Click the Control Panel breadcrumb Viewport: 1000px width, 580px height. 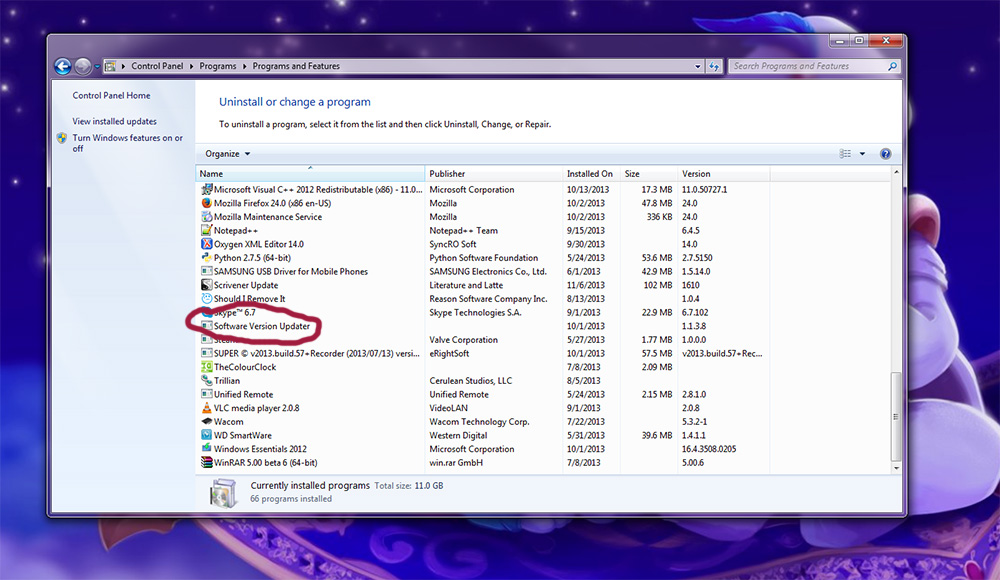(157, 66)
